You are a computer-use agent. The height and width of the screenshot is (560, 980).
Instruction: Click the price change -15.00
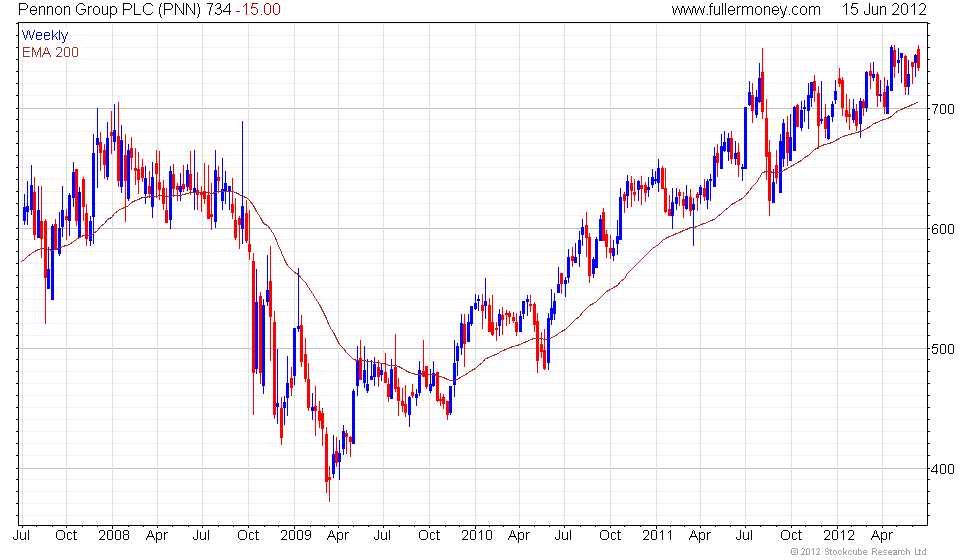pyautogui.click(x=258, y=9)
